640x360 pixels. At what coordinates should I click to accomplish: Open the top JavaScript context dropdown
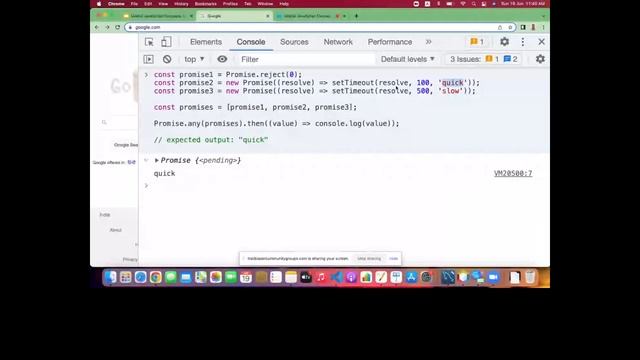coord(194,59)
